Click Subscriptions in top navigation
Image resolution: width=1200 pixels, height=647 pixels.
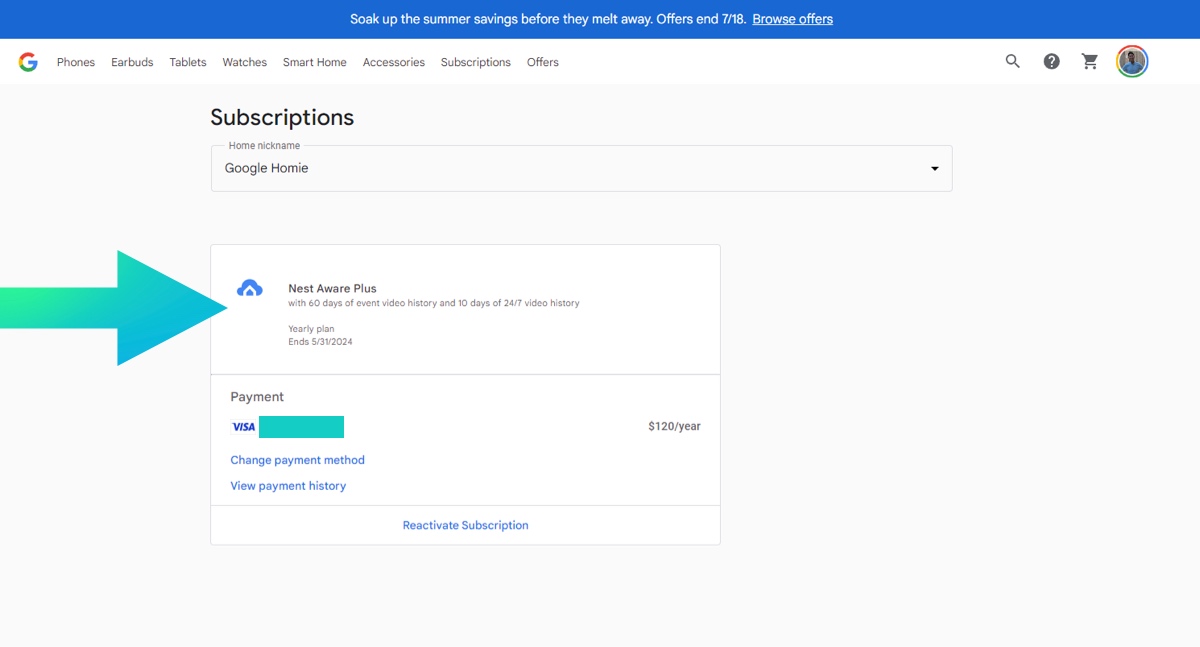click(475, 62)
